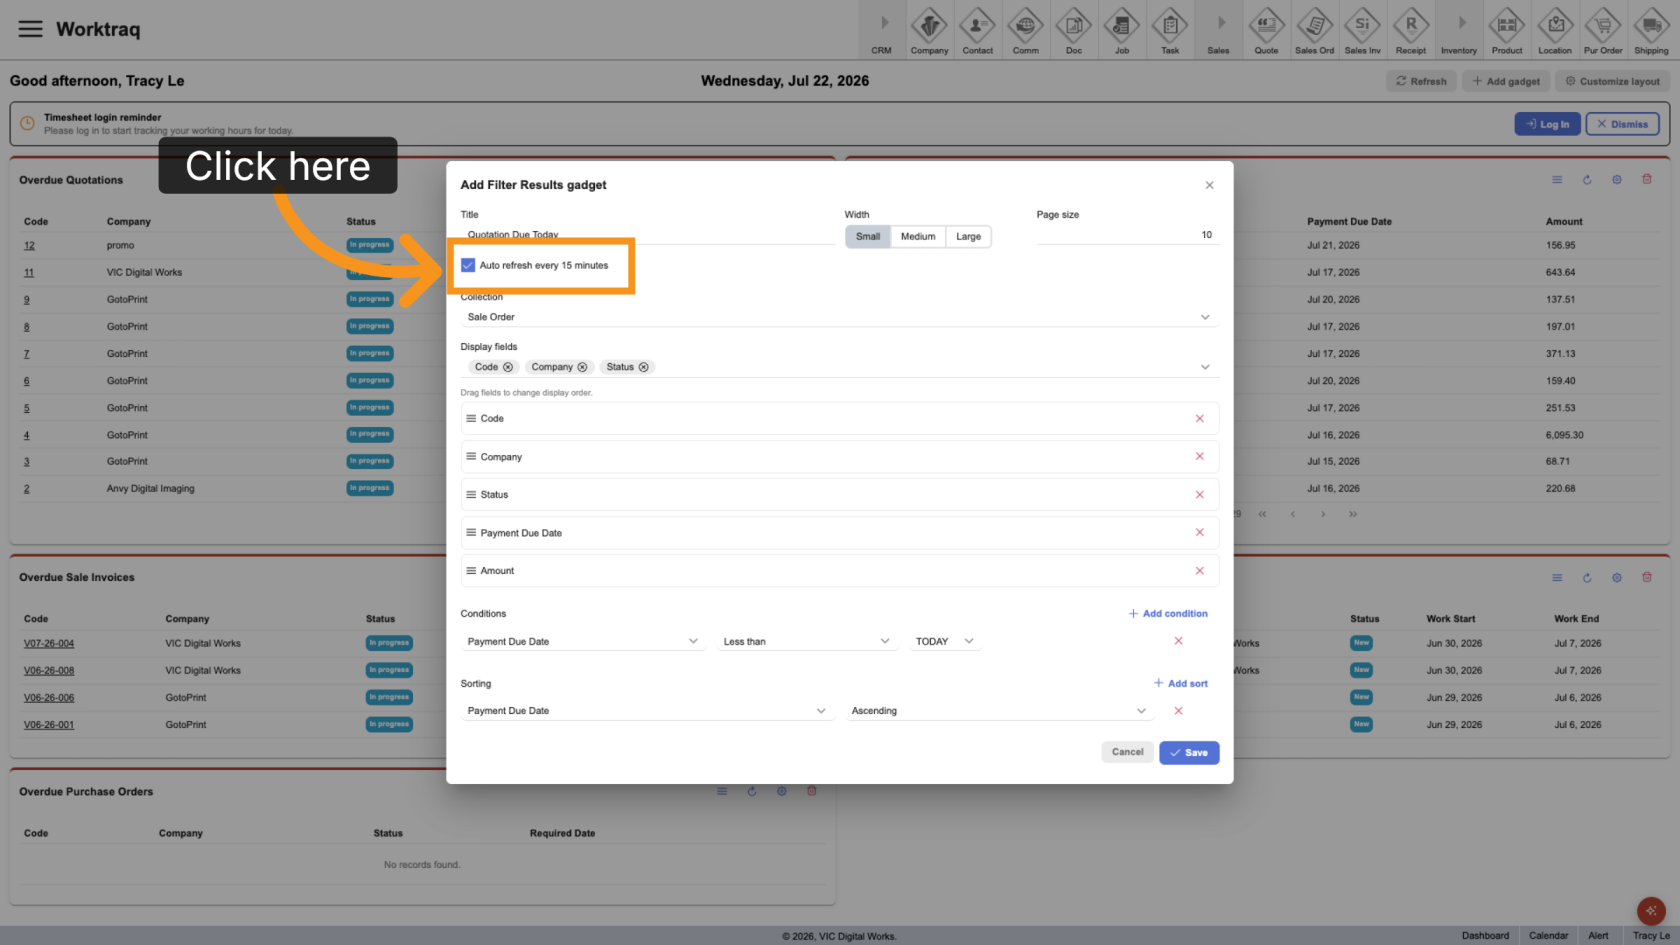
Task: Click the timesheet Log In button
Action: [x=1547, y=124]
